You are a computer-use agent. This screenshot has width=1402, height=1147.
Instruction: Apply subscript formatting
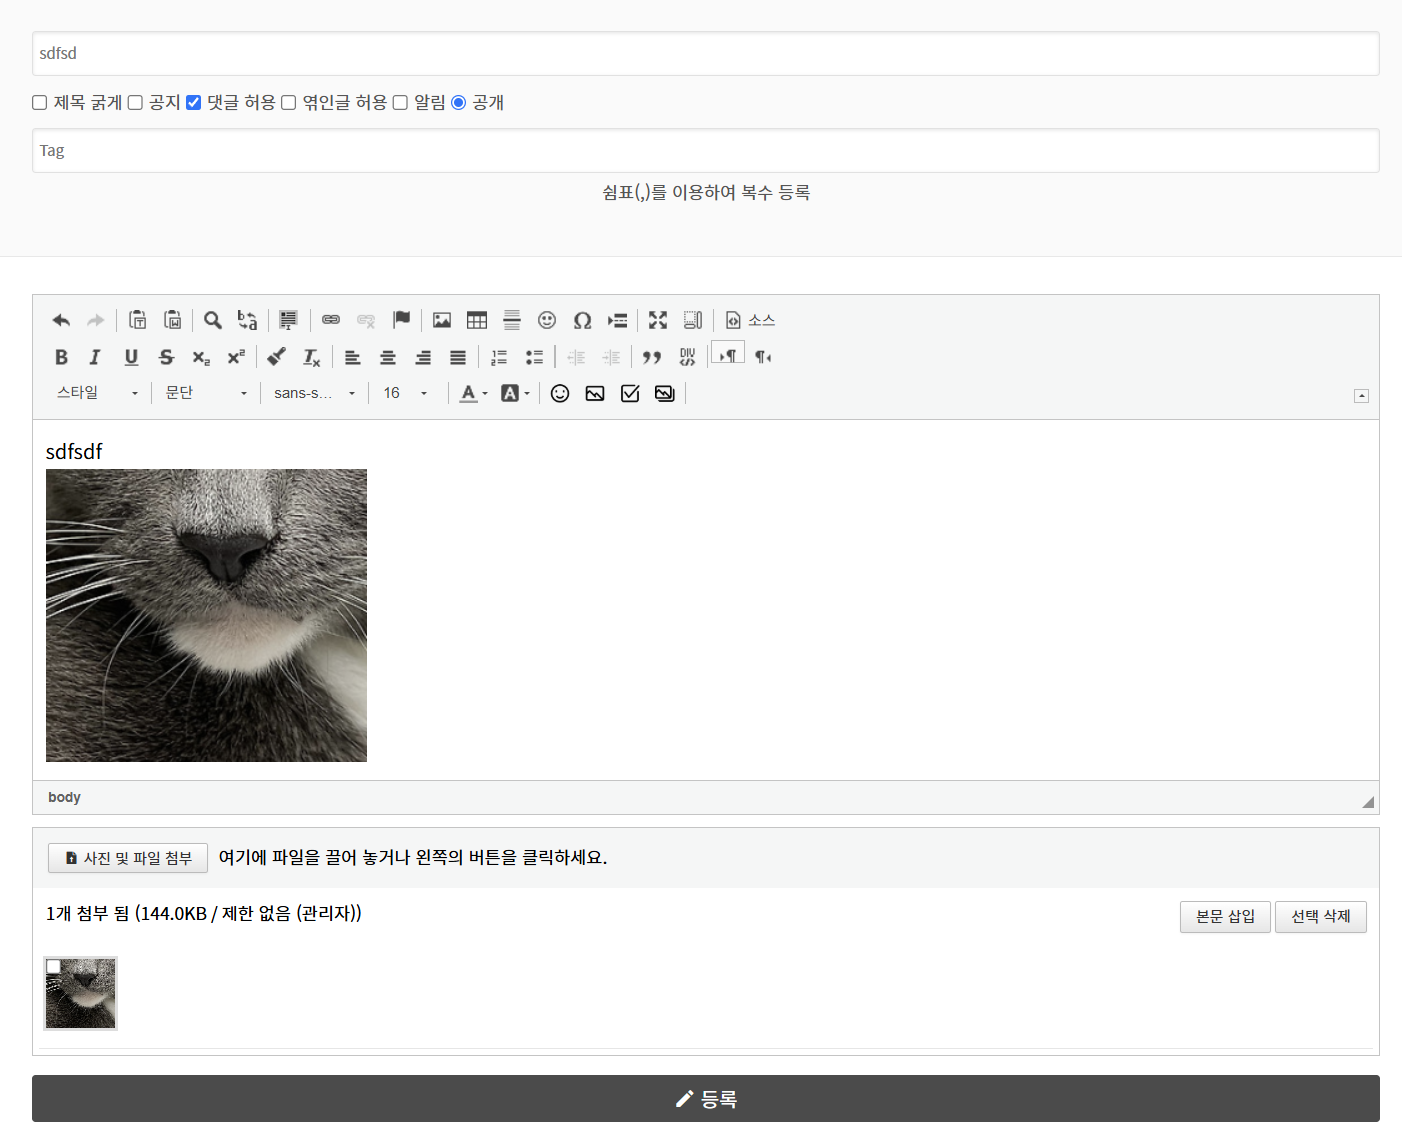tap(201, 357)
